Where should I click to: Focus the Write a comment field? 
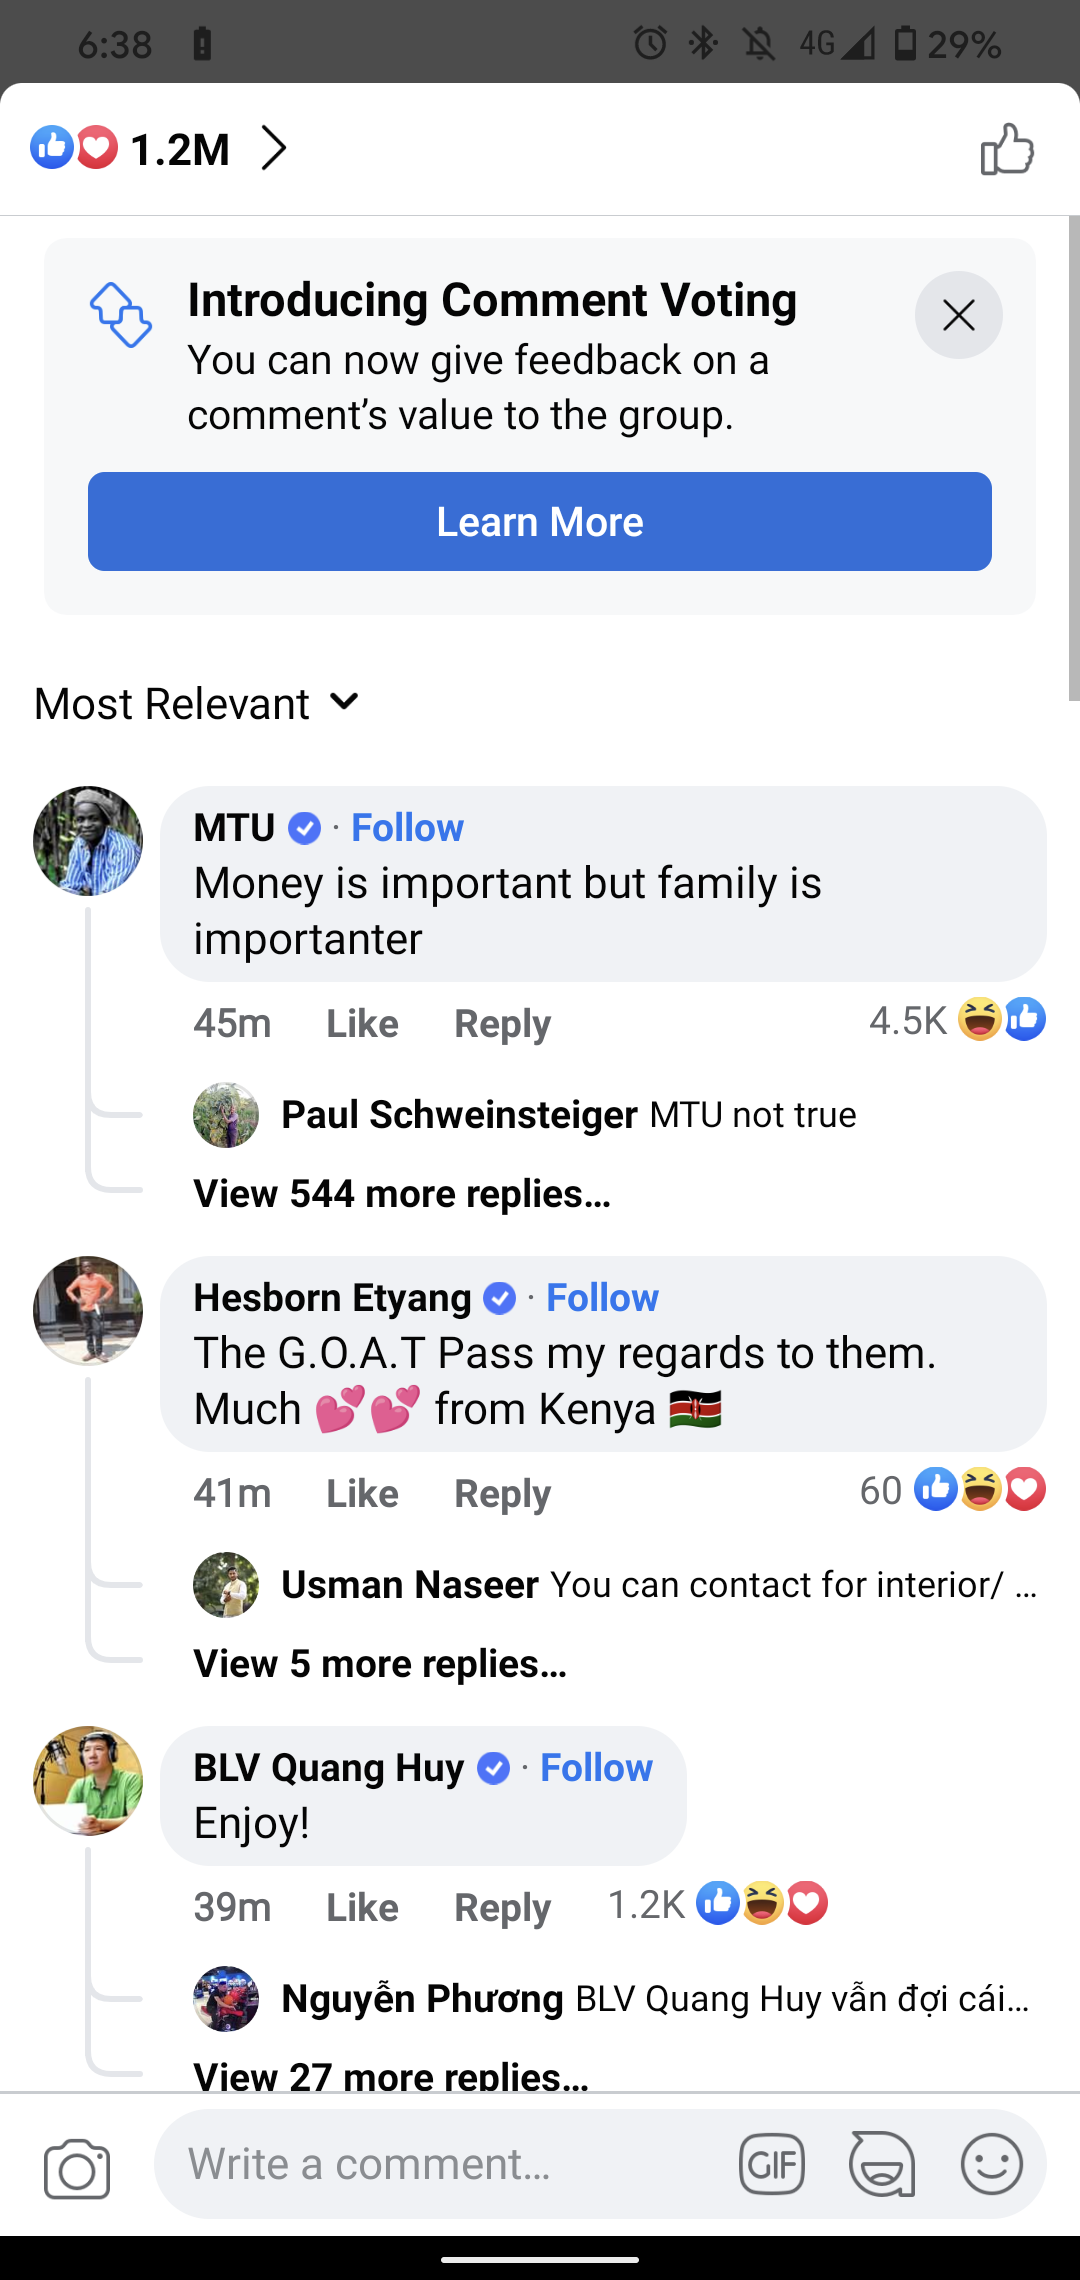coord(440,2165)
